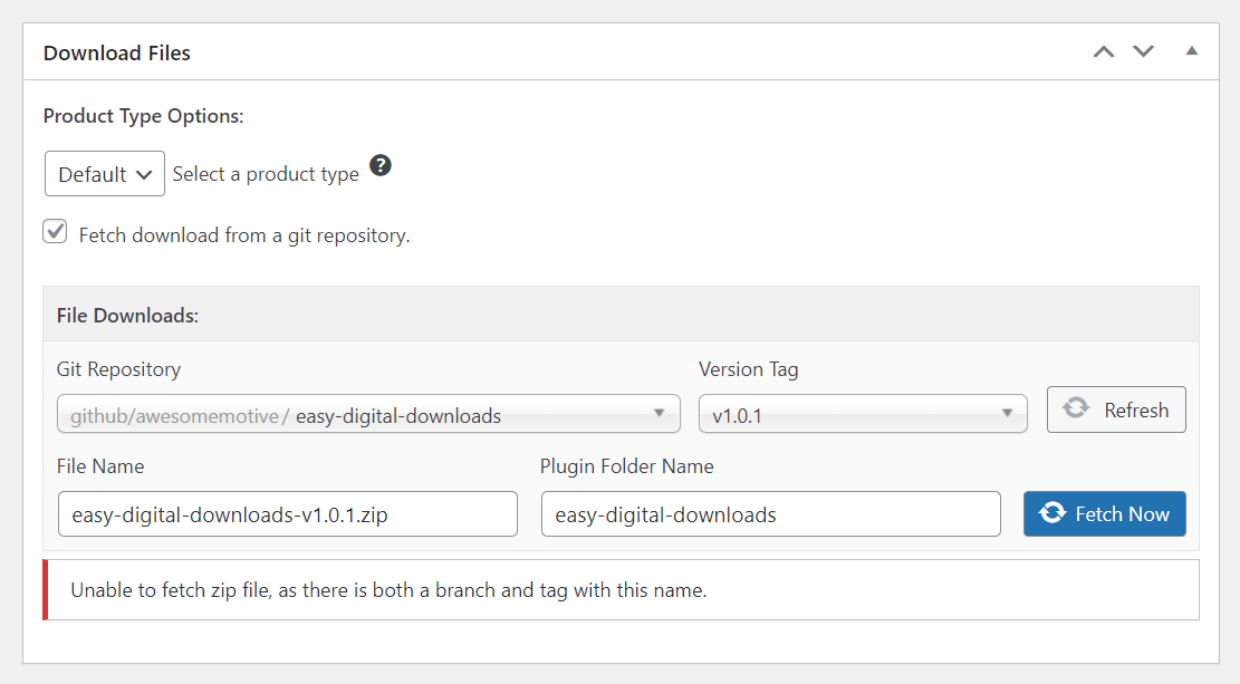Viewport: 1240px width, 684px height.
Task: Click the Download Files panel title
Action: [x=117, y=53]
